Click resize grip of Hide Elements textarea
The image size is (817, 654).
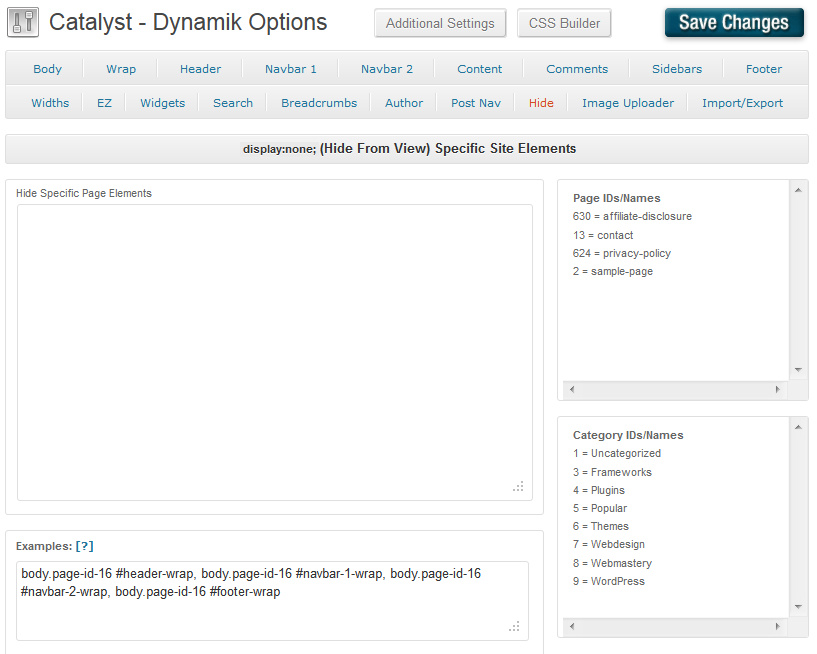(518, 486)
